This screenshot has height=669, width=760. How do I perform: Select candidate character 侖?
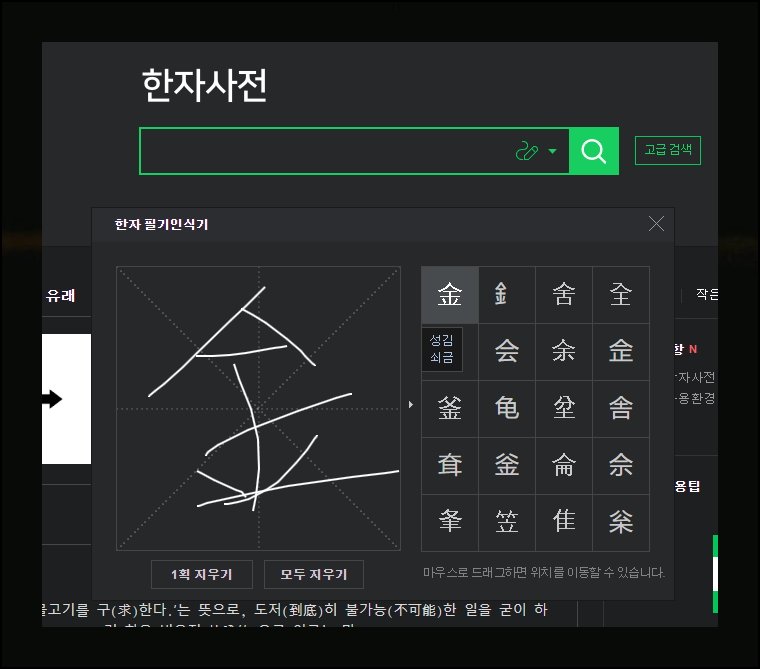pos(564,466)
